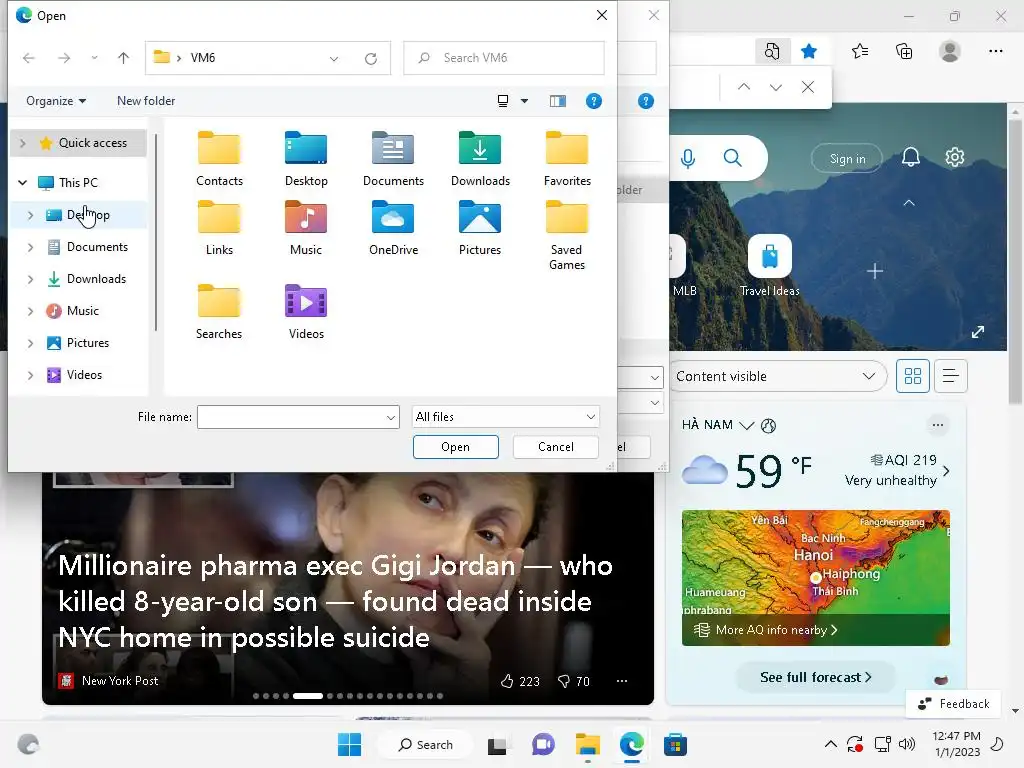Click the Cancel button
This screenshot has width=1024, height=768.
(556, 447)
